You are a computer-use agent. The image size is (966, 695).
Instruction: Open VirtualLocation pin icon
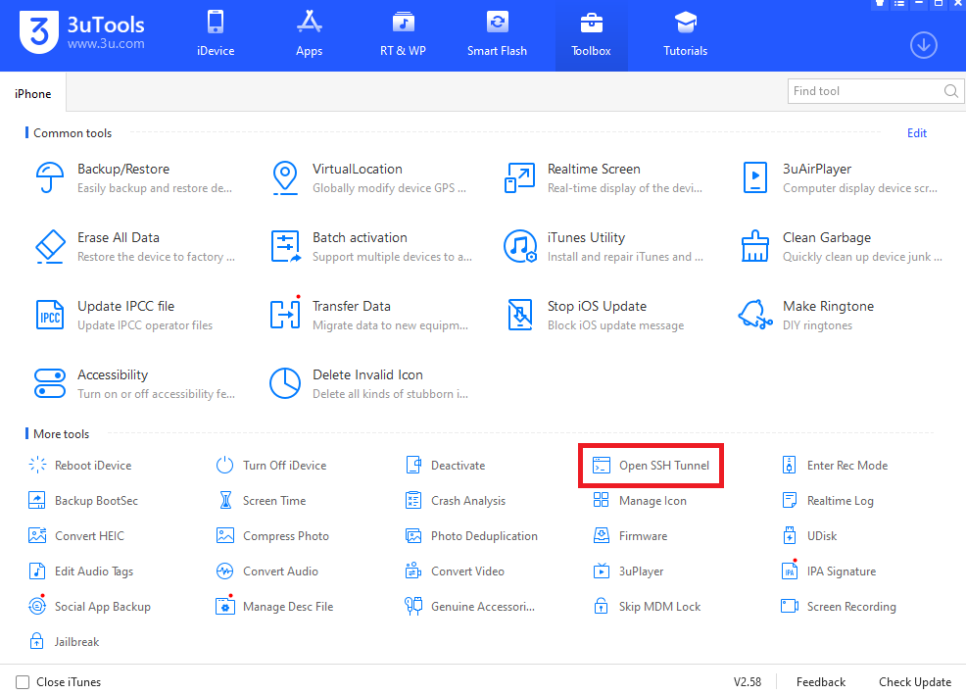(x=285, y=177)
